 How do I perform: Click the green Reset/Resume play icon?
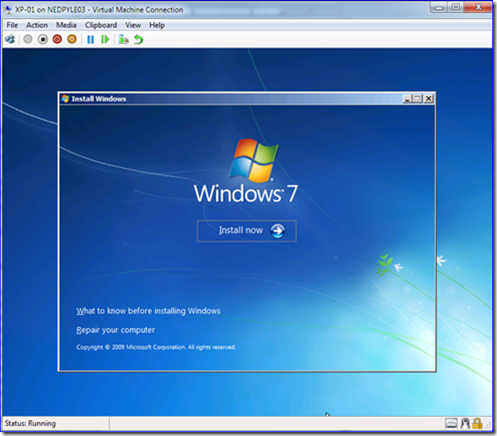pos(105,39)
